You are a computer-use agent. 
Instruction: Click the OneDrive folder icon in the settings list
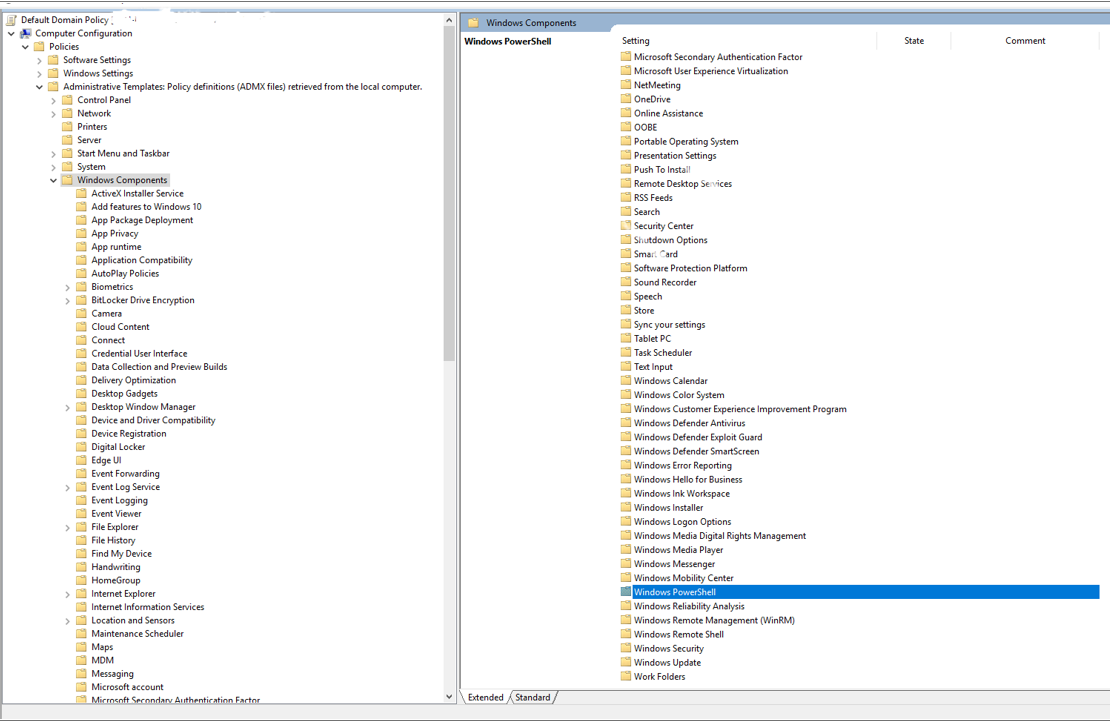point(626,99)
